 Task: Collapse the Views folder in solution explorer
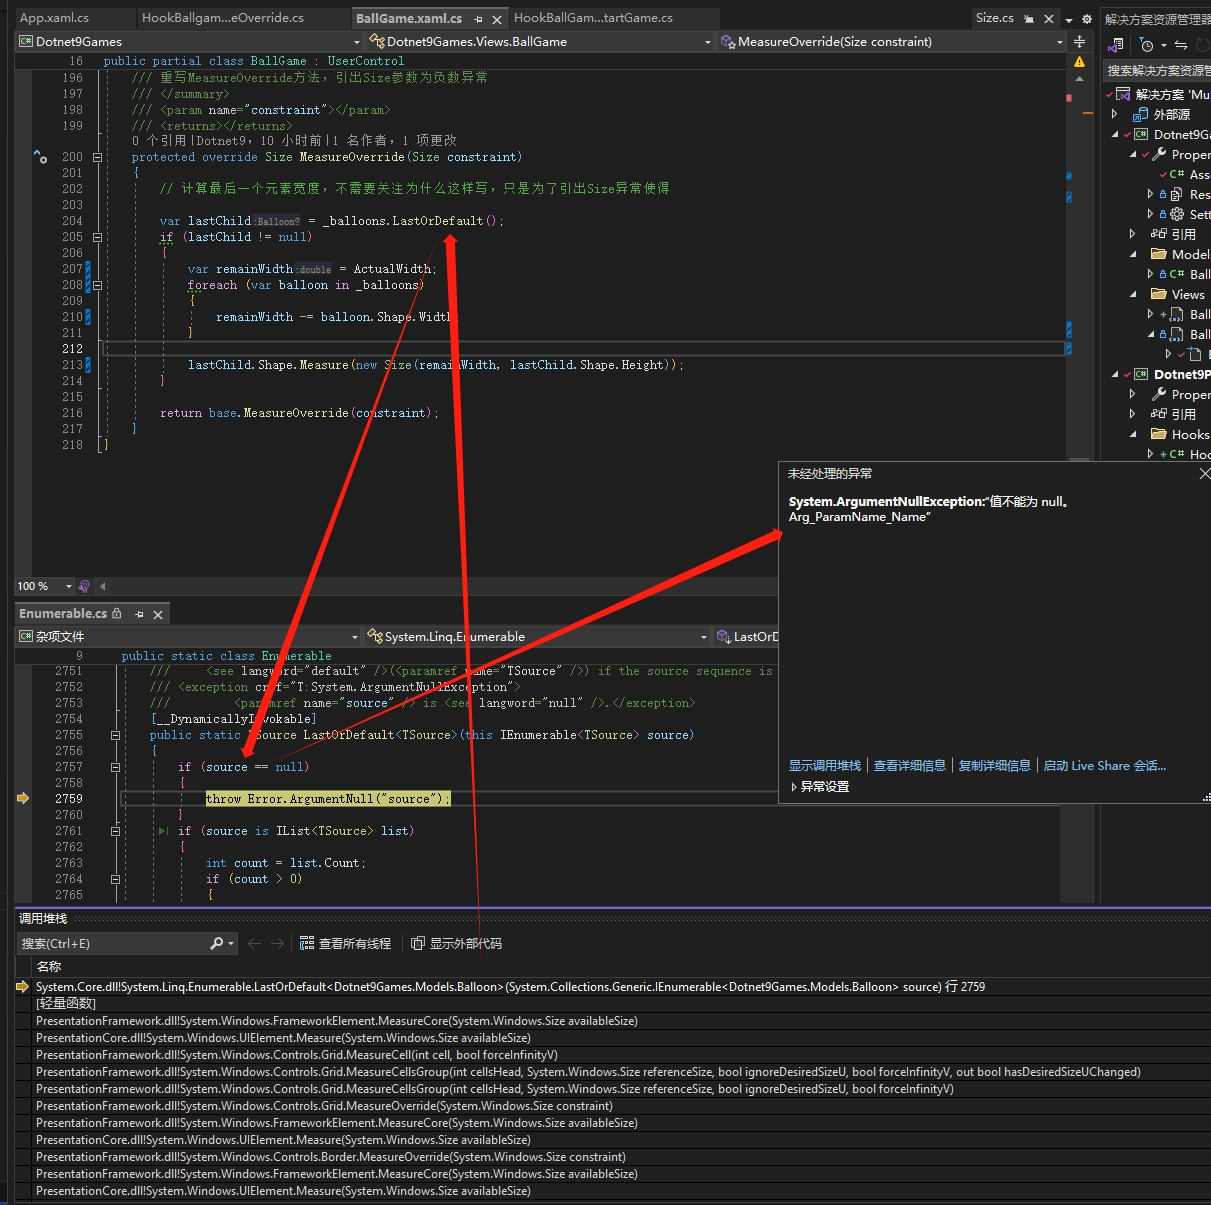1133,294
